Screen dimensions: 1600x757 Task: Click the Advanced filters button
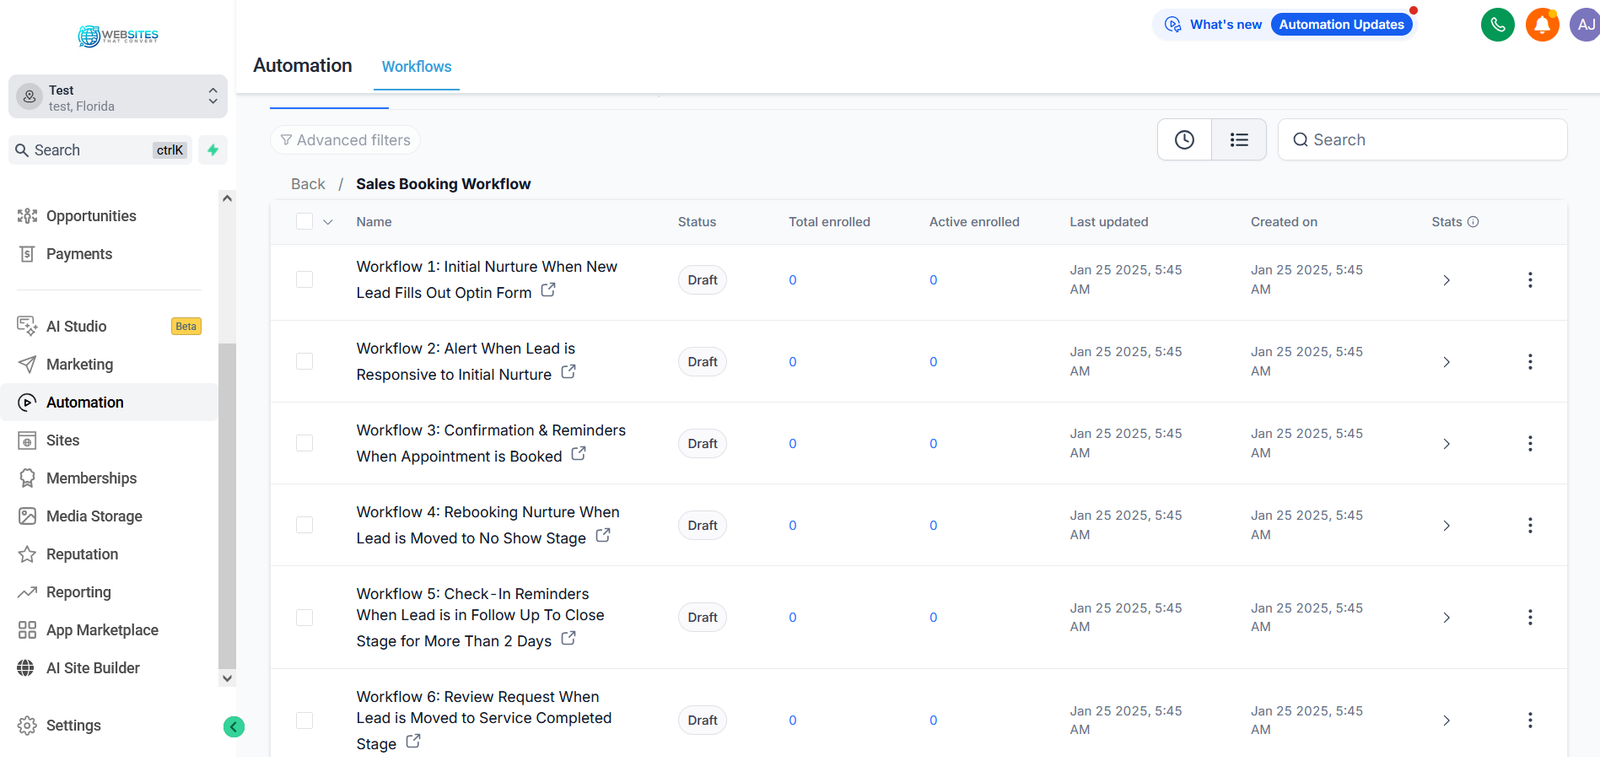point(345,140)
